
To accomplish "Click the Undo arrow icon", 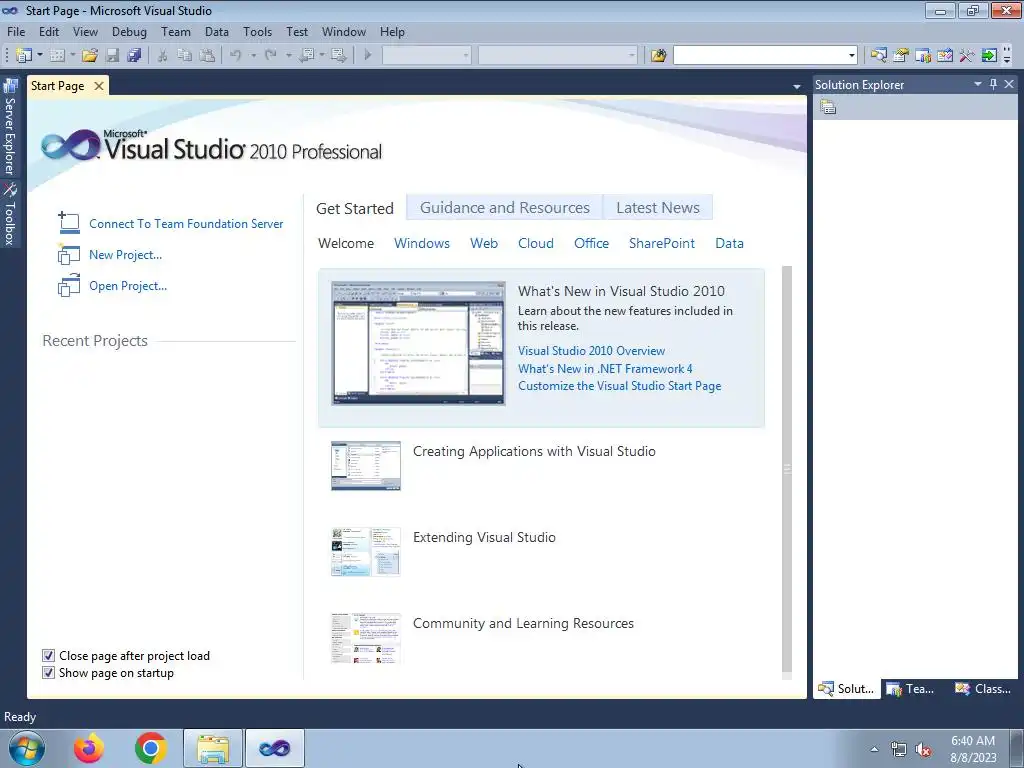I will [x=236, y=56].
